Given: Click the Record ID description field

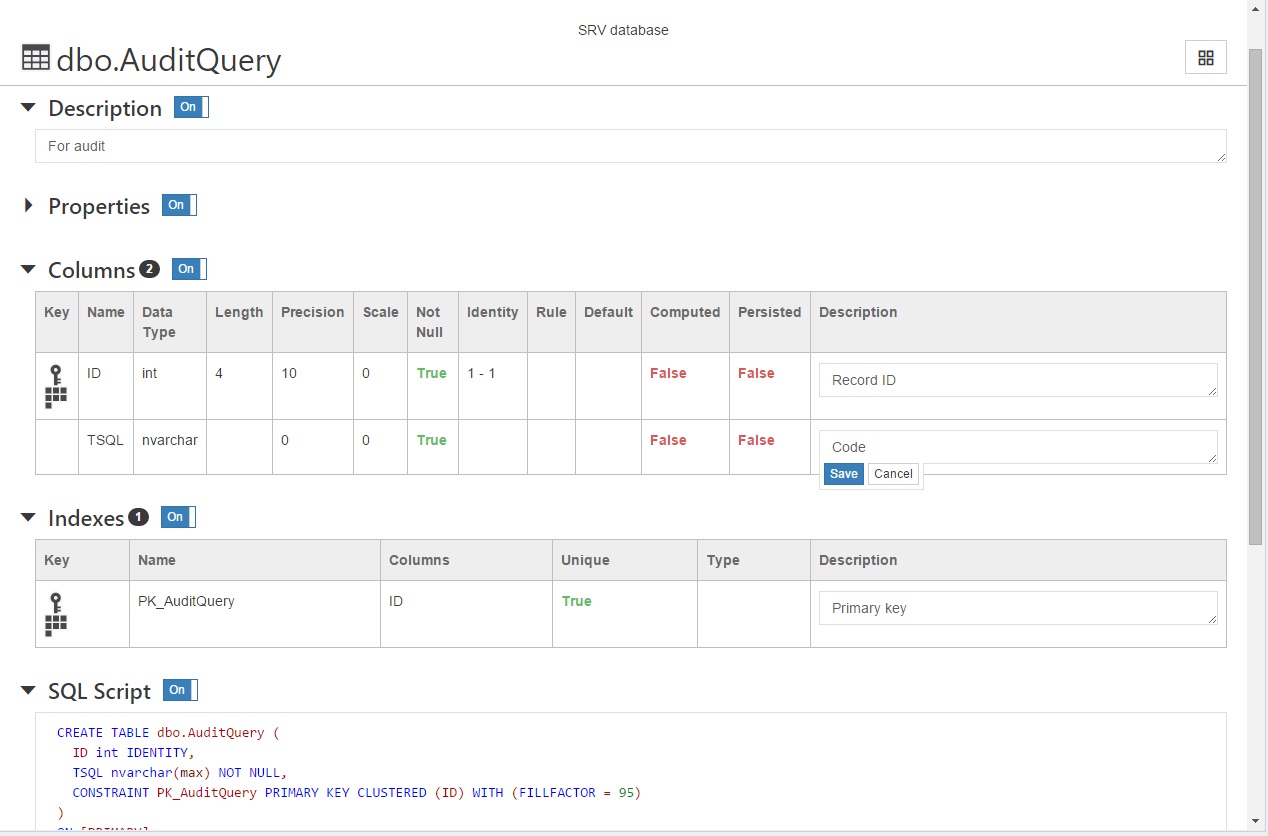Looking at the screenshot, I should click(1017, 380).
